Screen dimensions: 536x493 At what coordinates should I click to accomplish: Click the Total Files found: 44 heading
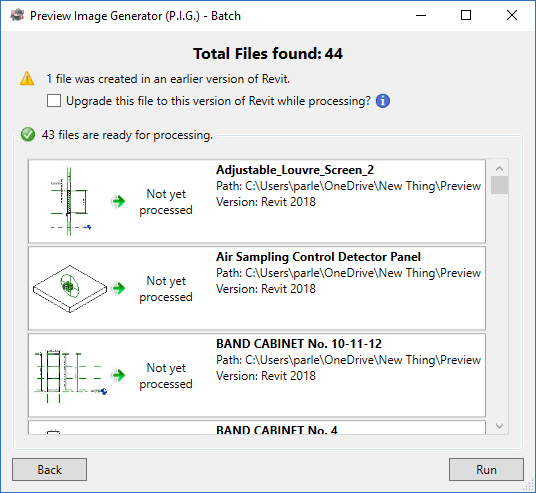pos(268,54)
